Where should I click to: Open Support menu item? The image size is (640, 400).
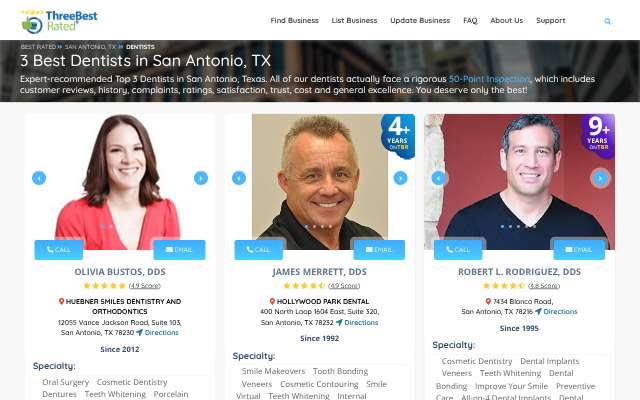[x=551, y=20]
